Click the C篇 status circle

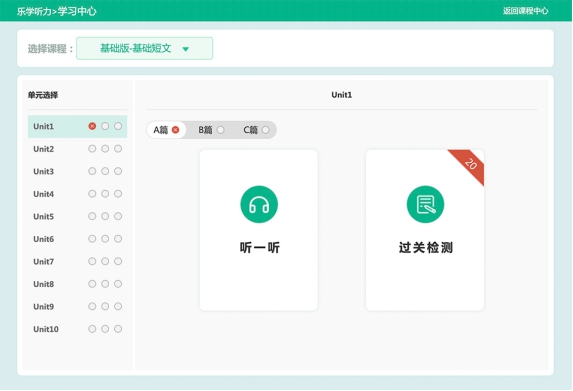266,130
